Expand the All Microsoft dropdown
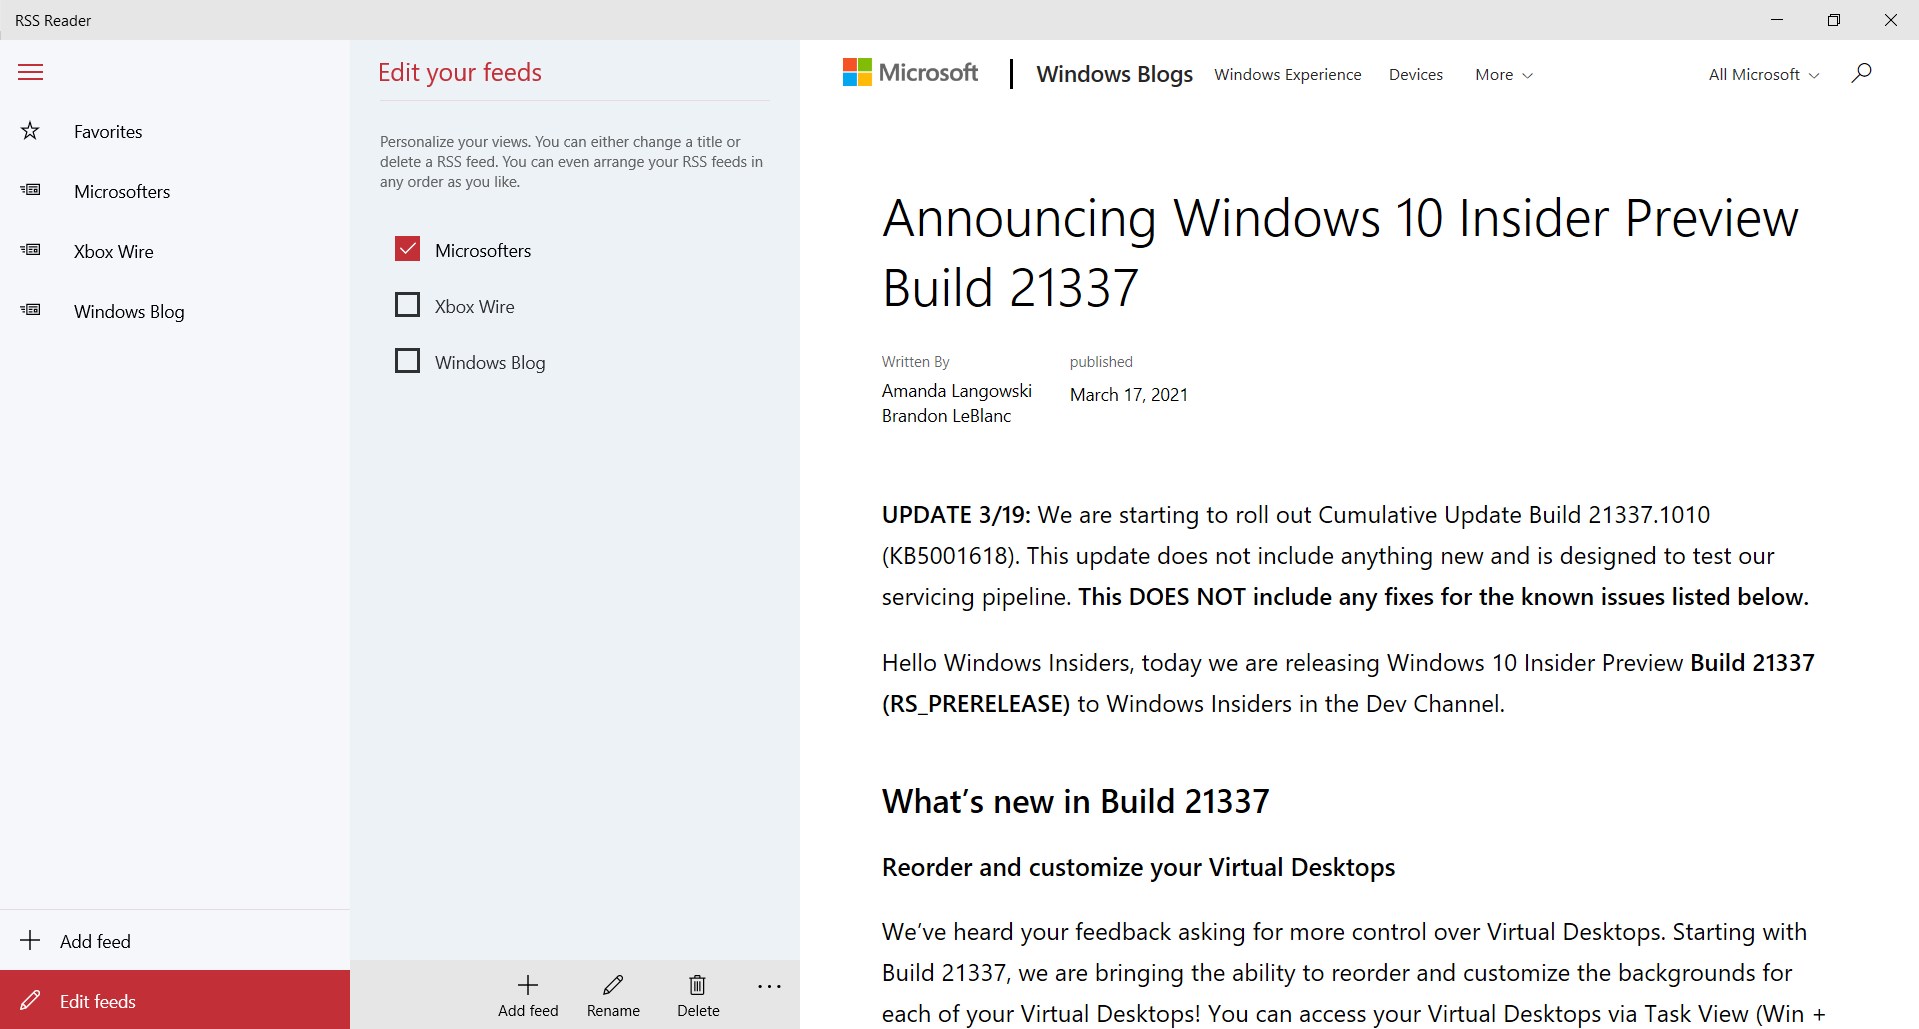 (x=1763, y=75)
